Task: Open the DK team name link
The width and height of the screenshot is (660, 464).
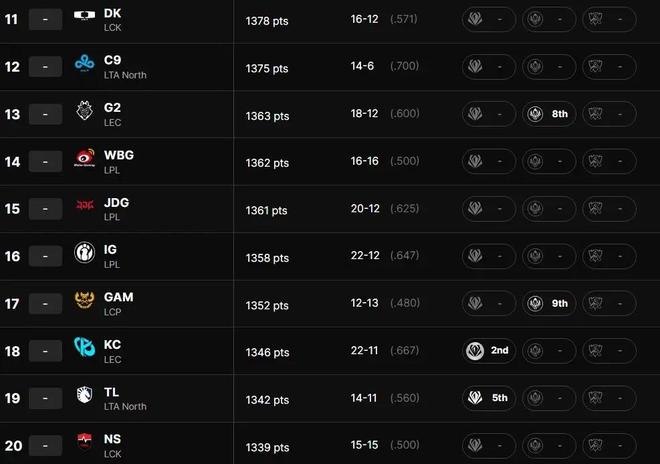Action: 112,13
